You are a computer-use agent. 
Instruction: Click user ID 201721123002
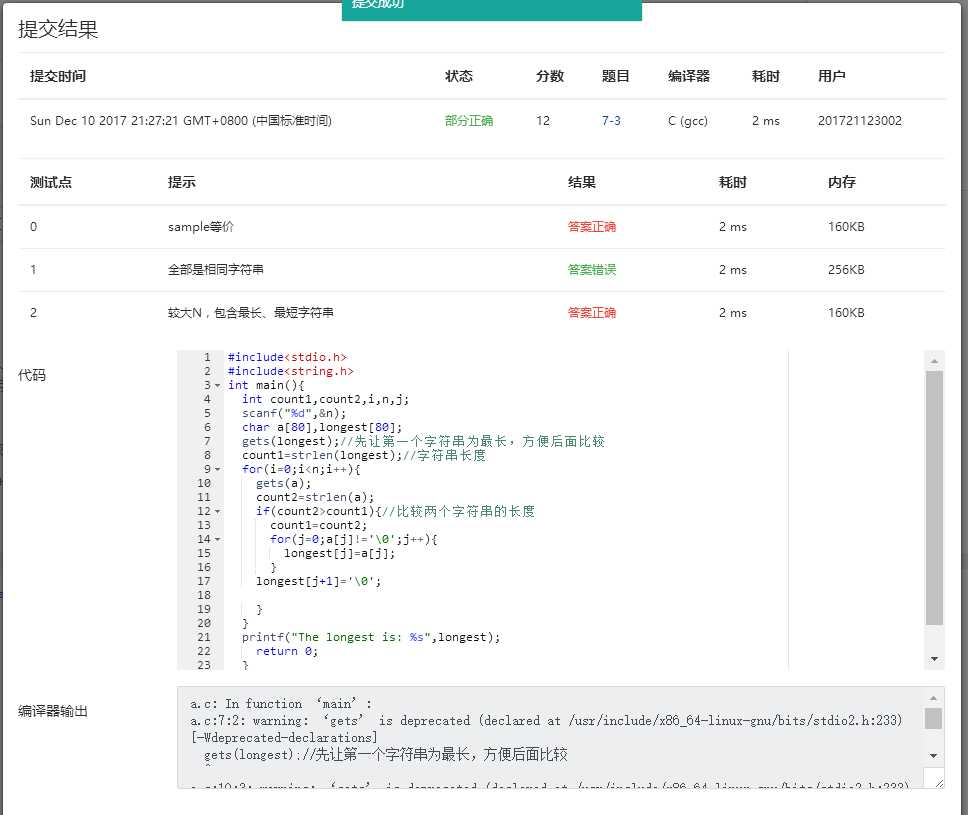coord(859,120)
